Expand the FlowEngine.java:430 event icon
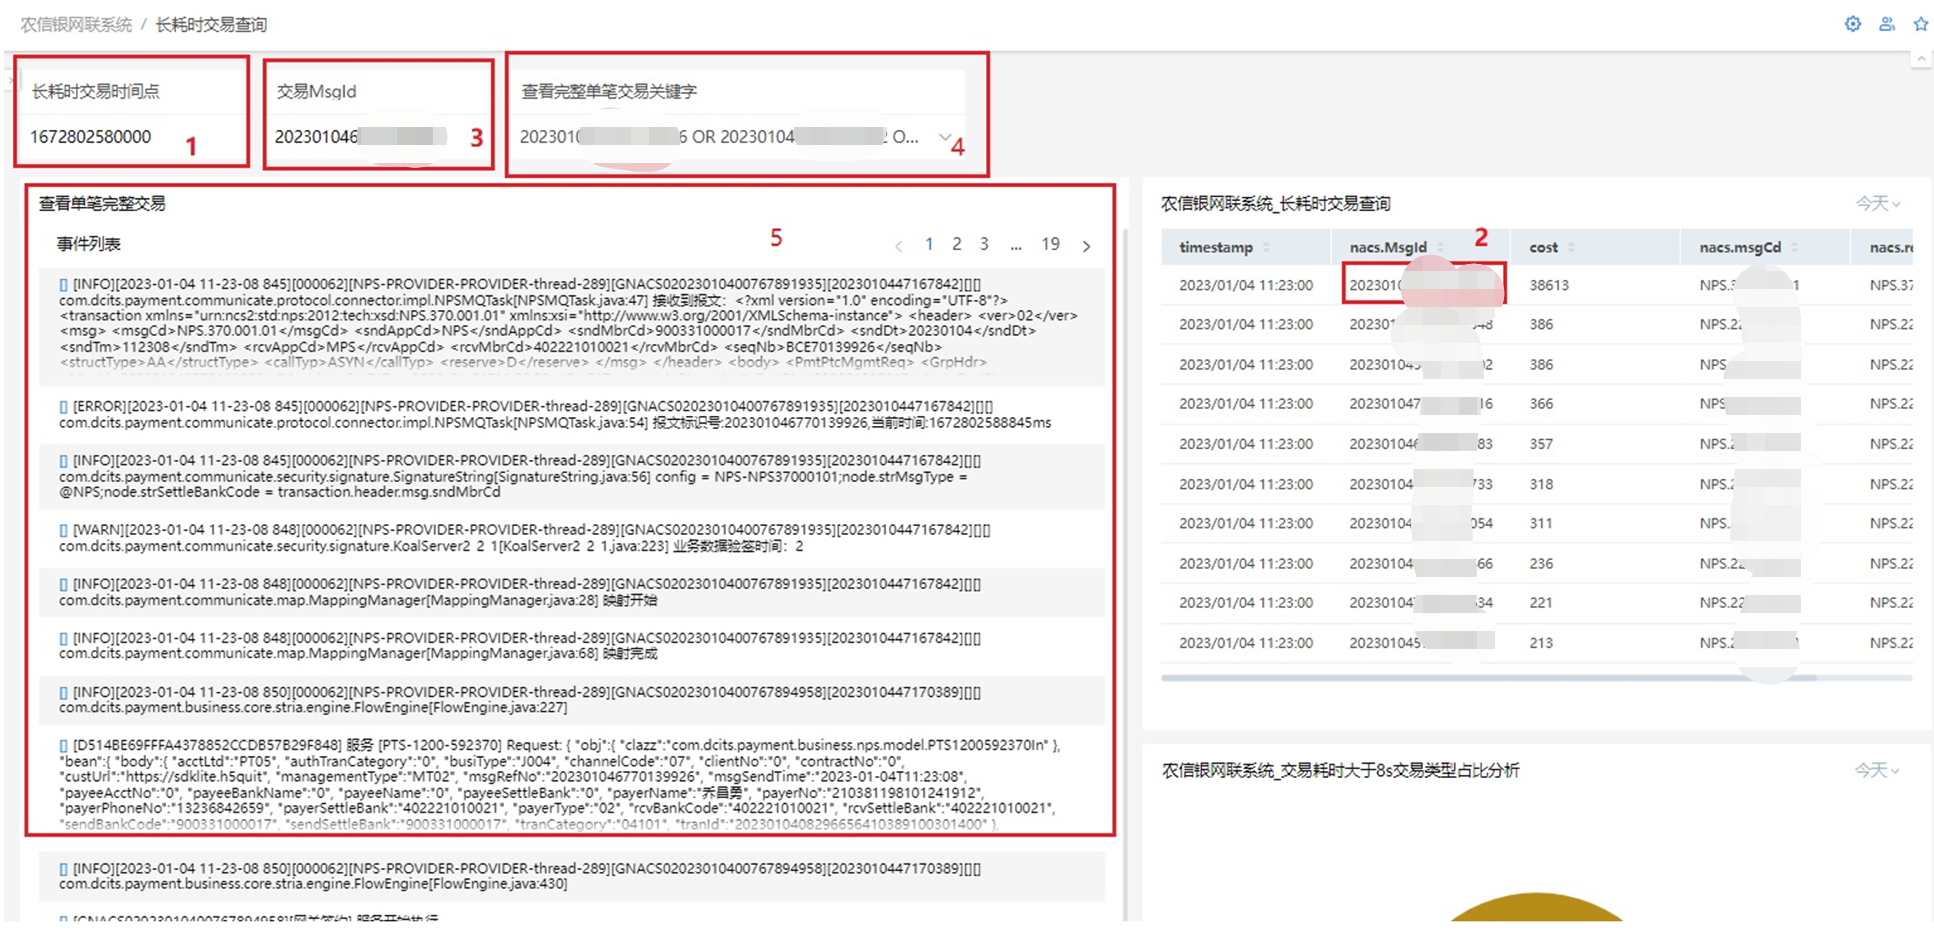Viewport: 1934px width, 930px height. pos(64,869)
